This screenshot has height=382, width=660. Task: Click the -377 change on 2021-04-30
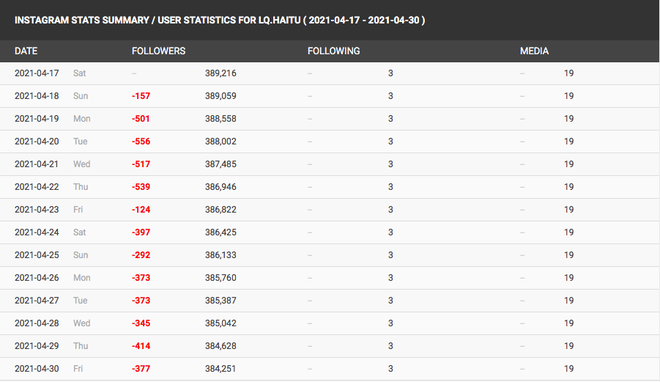point(141,369)
